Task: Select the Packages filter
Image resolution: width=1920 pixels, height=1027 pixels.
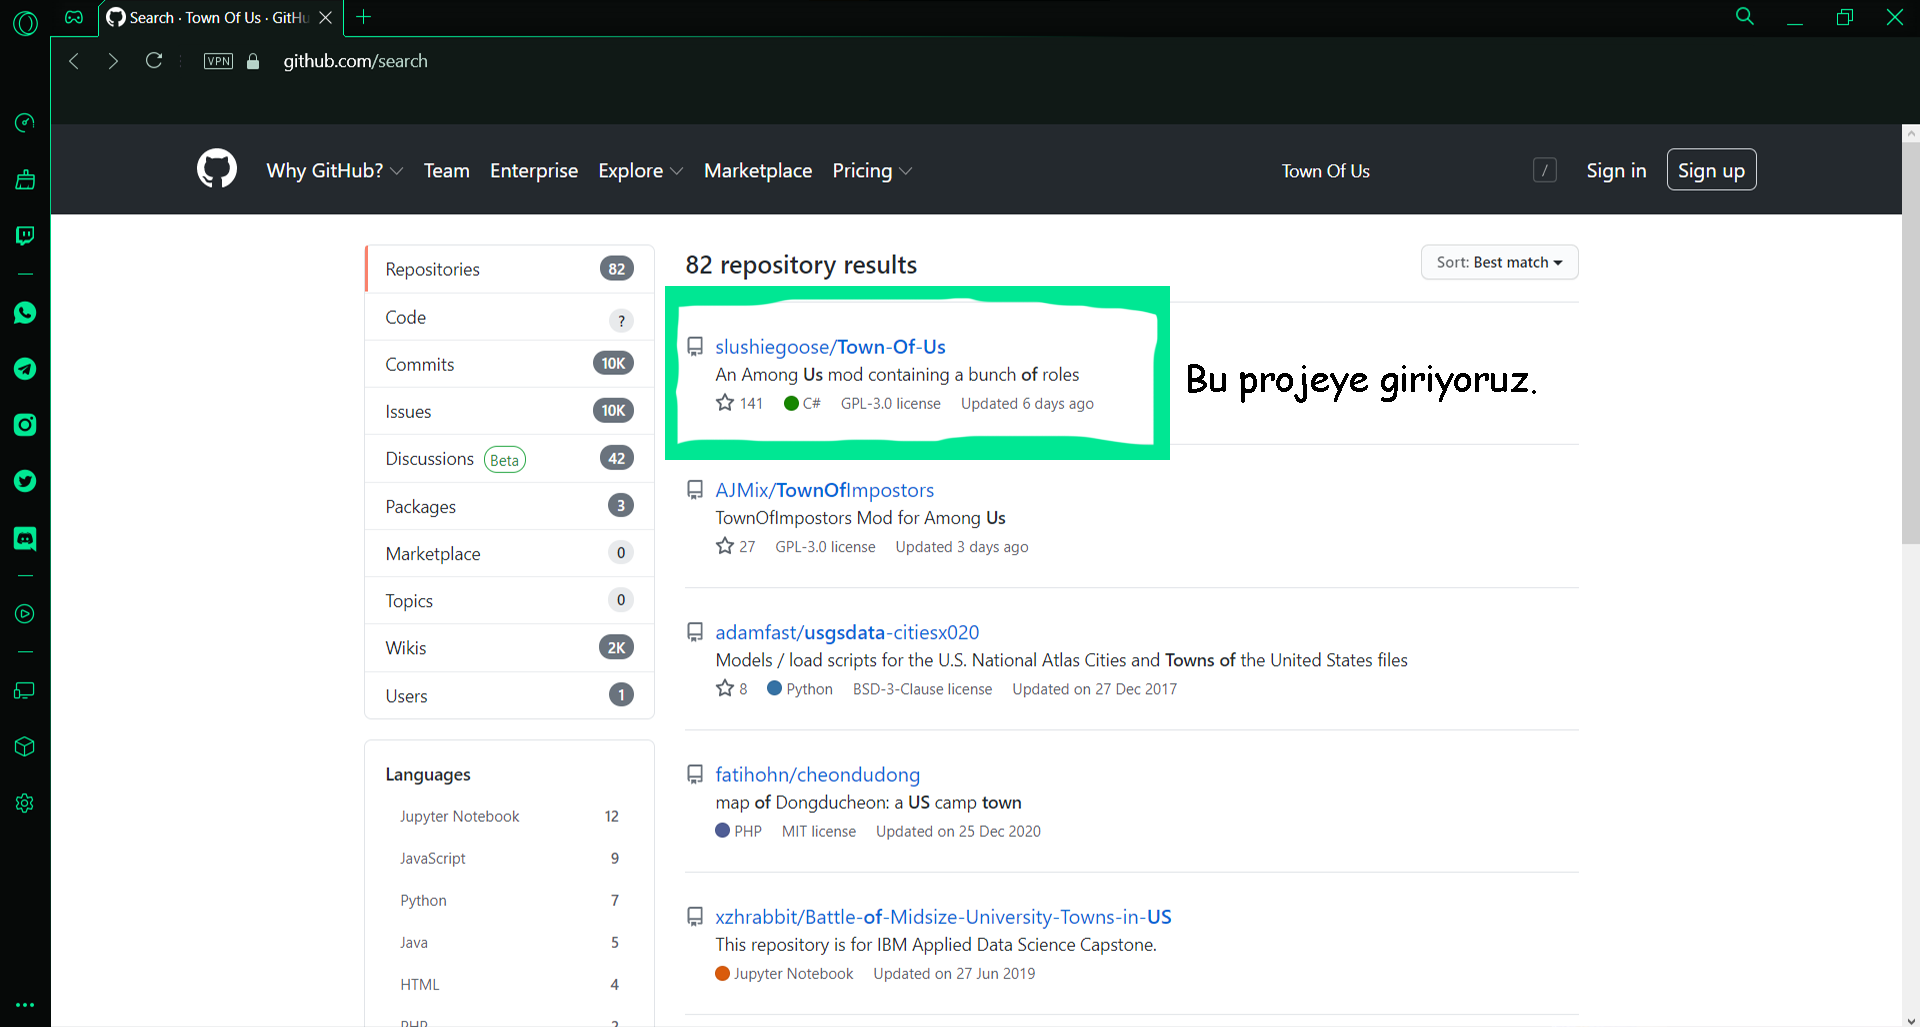Action: pos(510,506)
